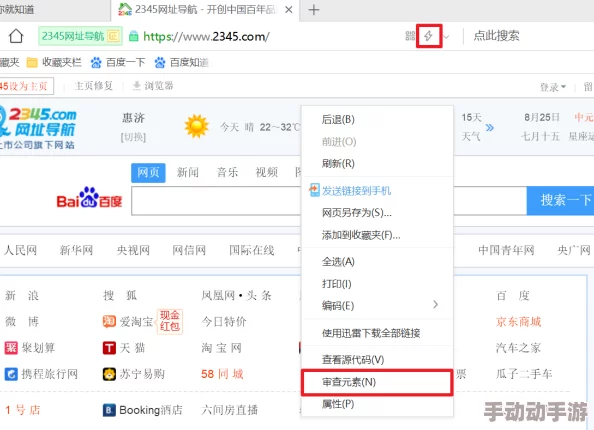Open the 凤凰网 link
Viewport: 594px width, 430px height.
pos(218,296)
